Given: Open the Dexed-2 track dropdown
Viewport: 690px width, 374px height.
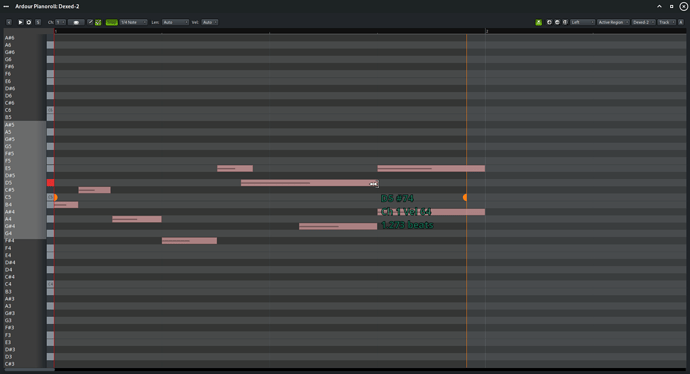Looking at the screenshot, I should 643,22.
